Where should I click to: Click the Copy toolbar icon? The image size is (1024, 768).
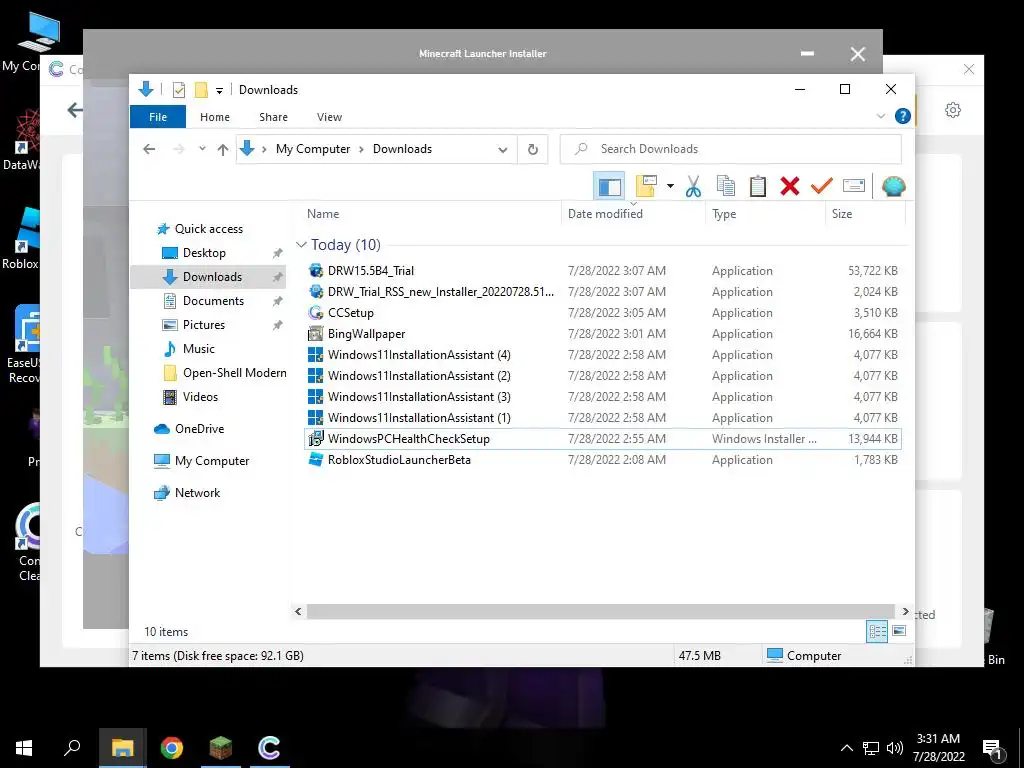[726, 186]
